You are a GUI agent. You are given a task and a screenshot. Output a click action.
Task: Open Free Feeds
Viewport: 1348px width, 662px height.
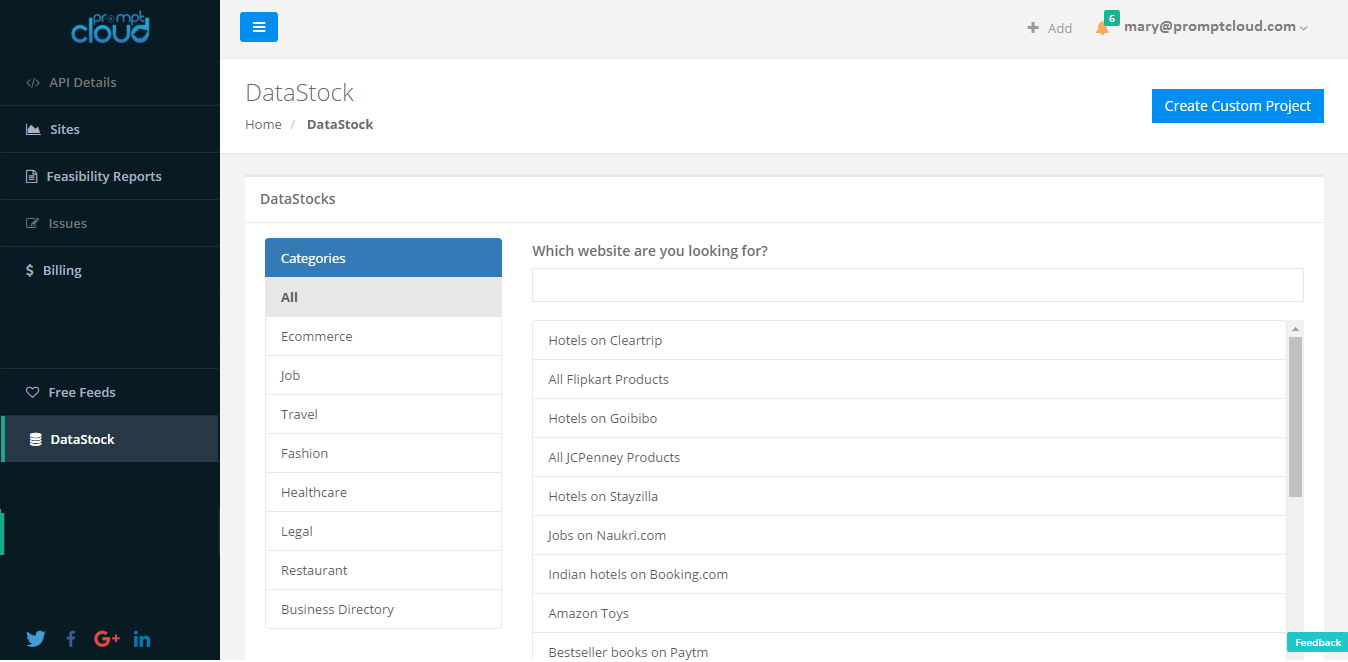click(x=110, y=392)
